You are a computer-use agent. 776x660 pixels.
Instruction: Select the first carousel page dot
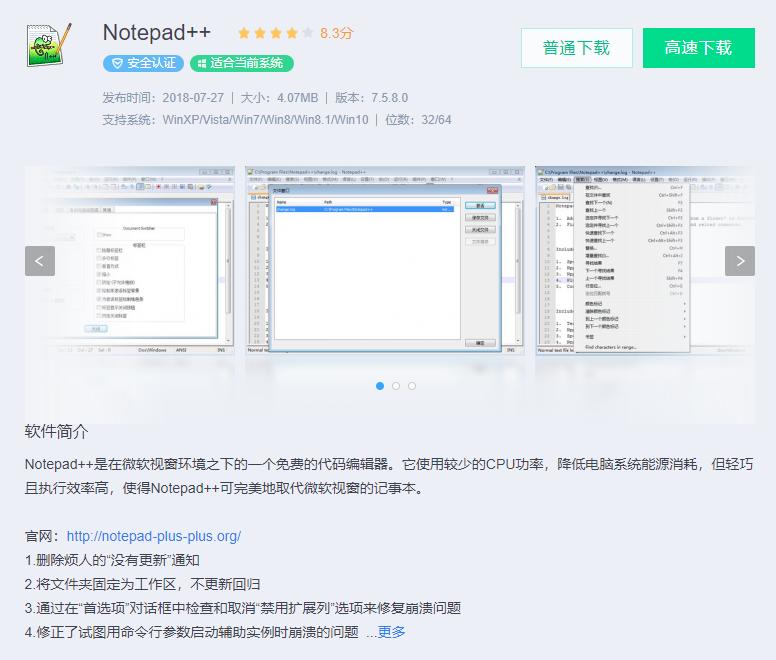point(380,386)
